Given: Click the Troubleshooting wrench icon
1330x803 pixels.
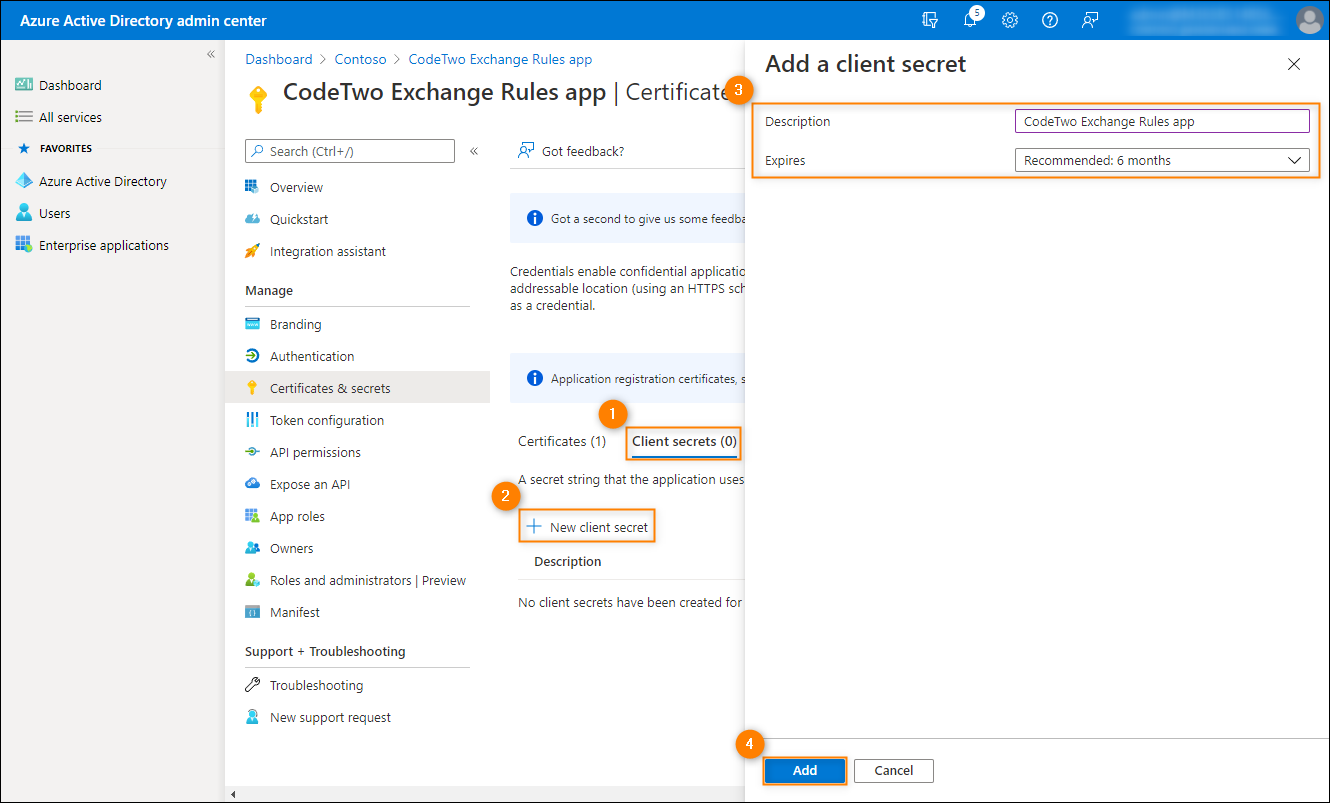Looking at the screenshot, I should (252, 685).
